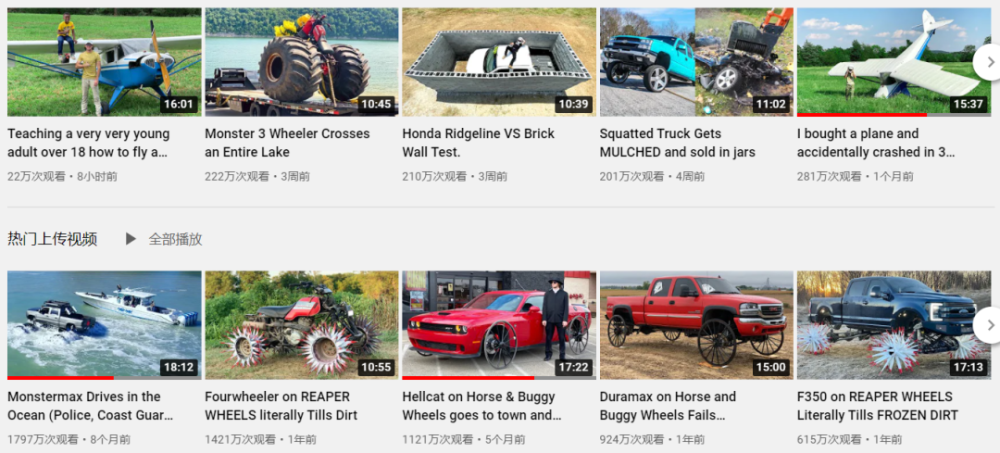This screenshot has width=1000, height=453.
Task: Open blue airplane flying lesson thumbnail
Action: point(104,62)
